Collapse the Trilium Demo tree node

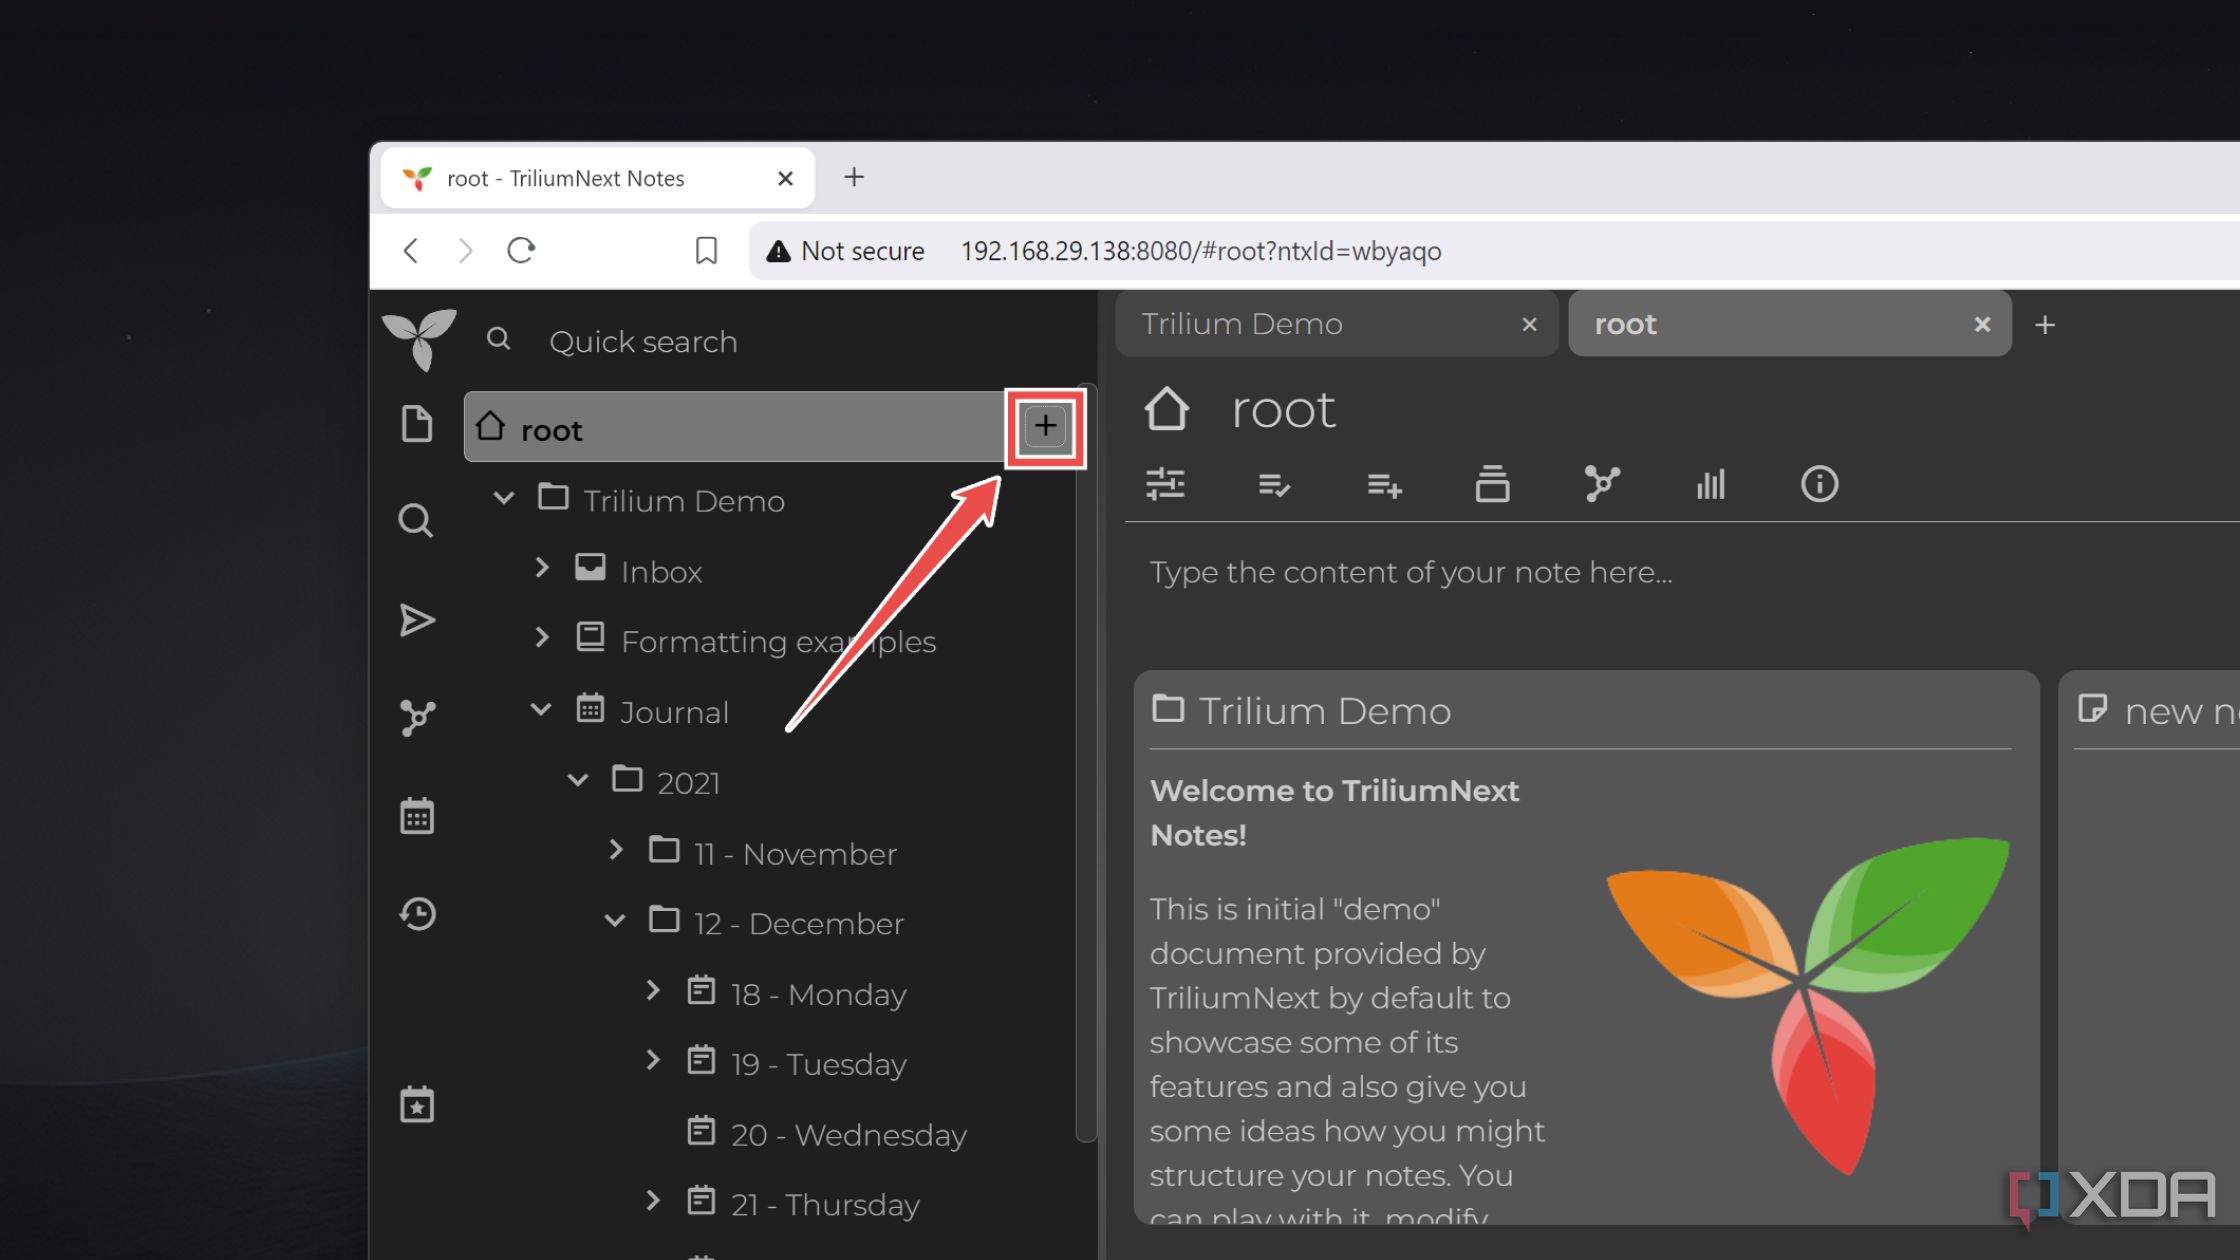click(x=504, y=498)
